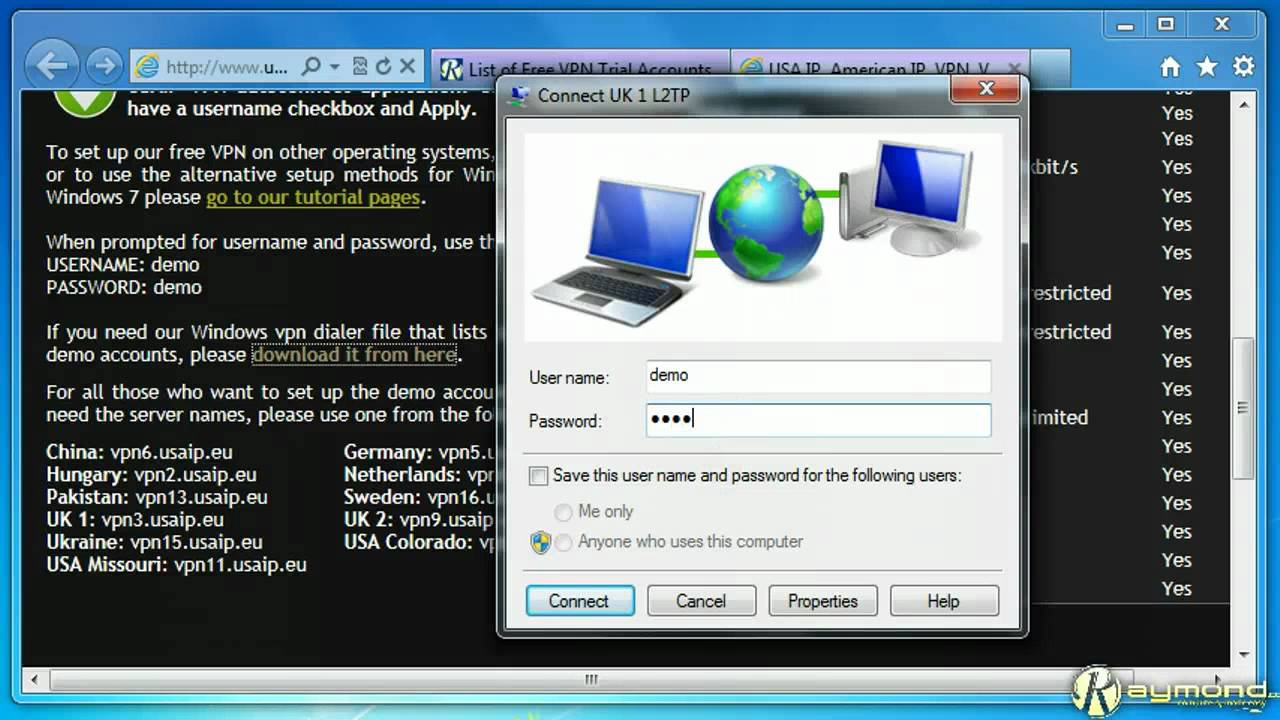Click the USERNAME: demo text
The width and height of the screenshot is (1280, 720).
(x=123, y=265)
